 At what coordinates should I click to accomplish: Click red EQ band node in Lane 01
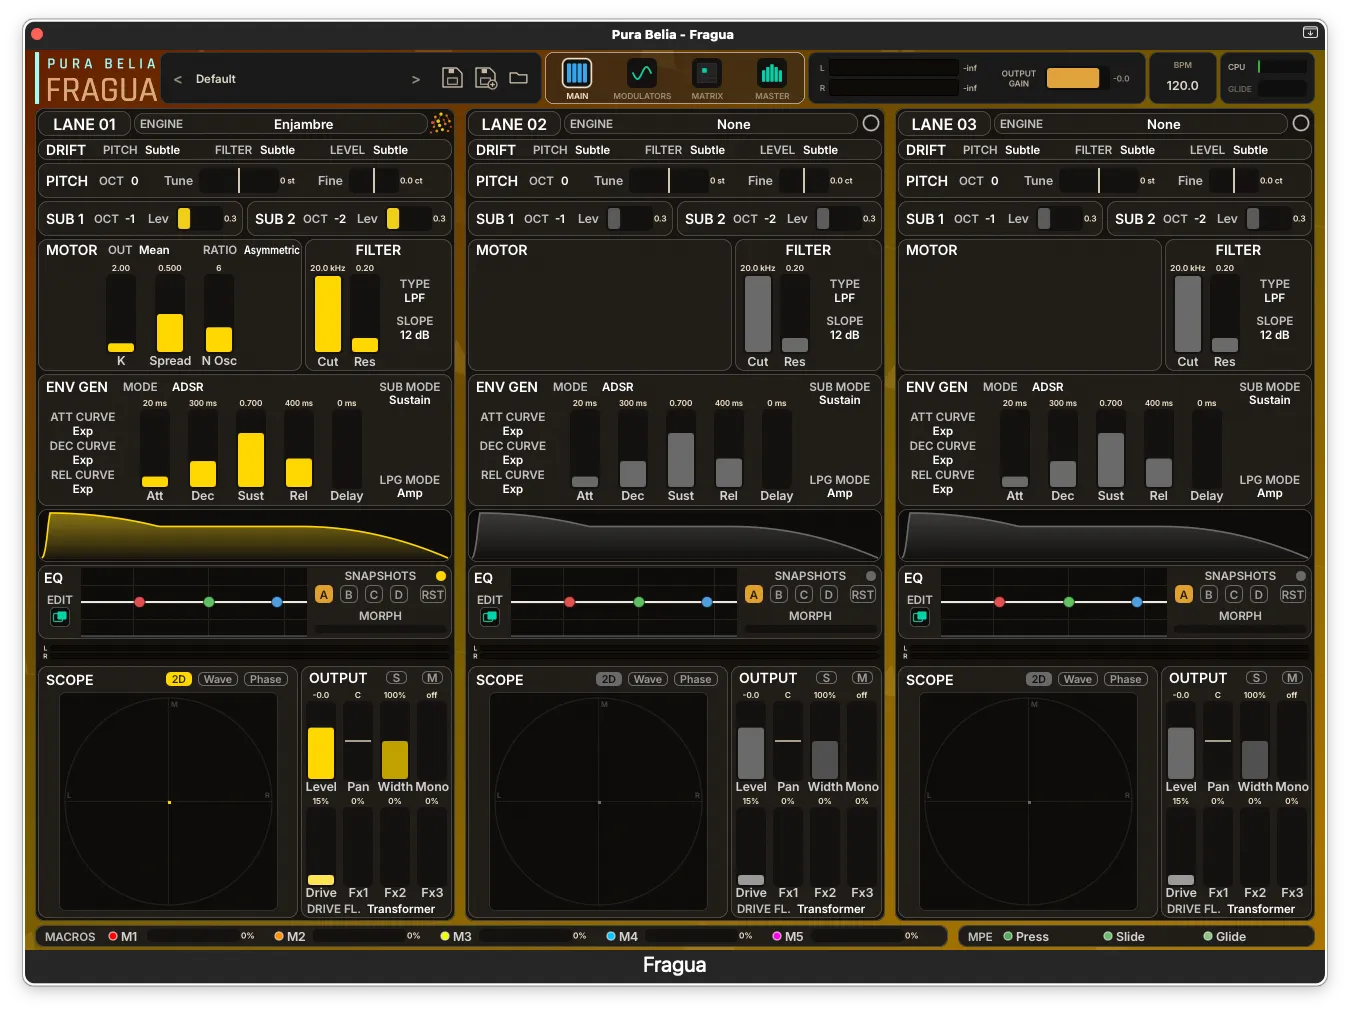[140, 602]
